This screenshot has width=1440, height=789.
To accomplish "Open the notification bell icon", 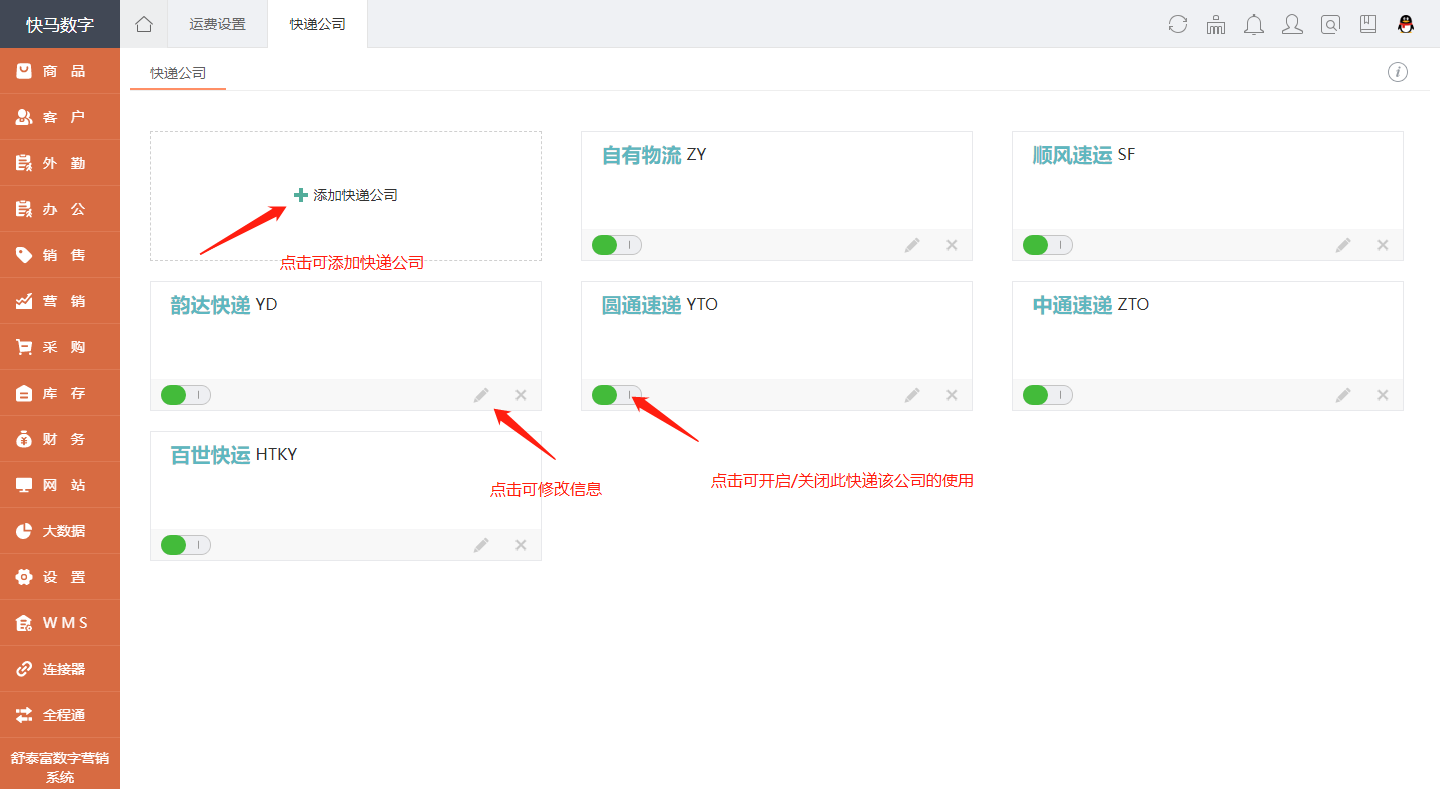I will (1254, 25).
